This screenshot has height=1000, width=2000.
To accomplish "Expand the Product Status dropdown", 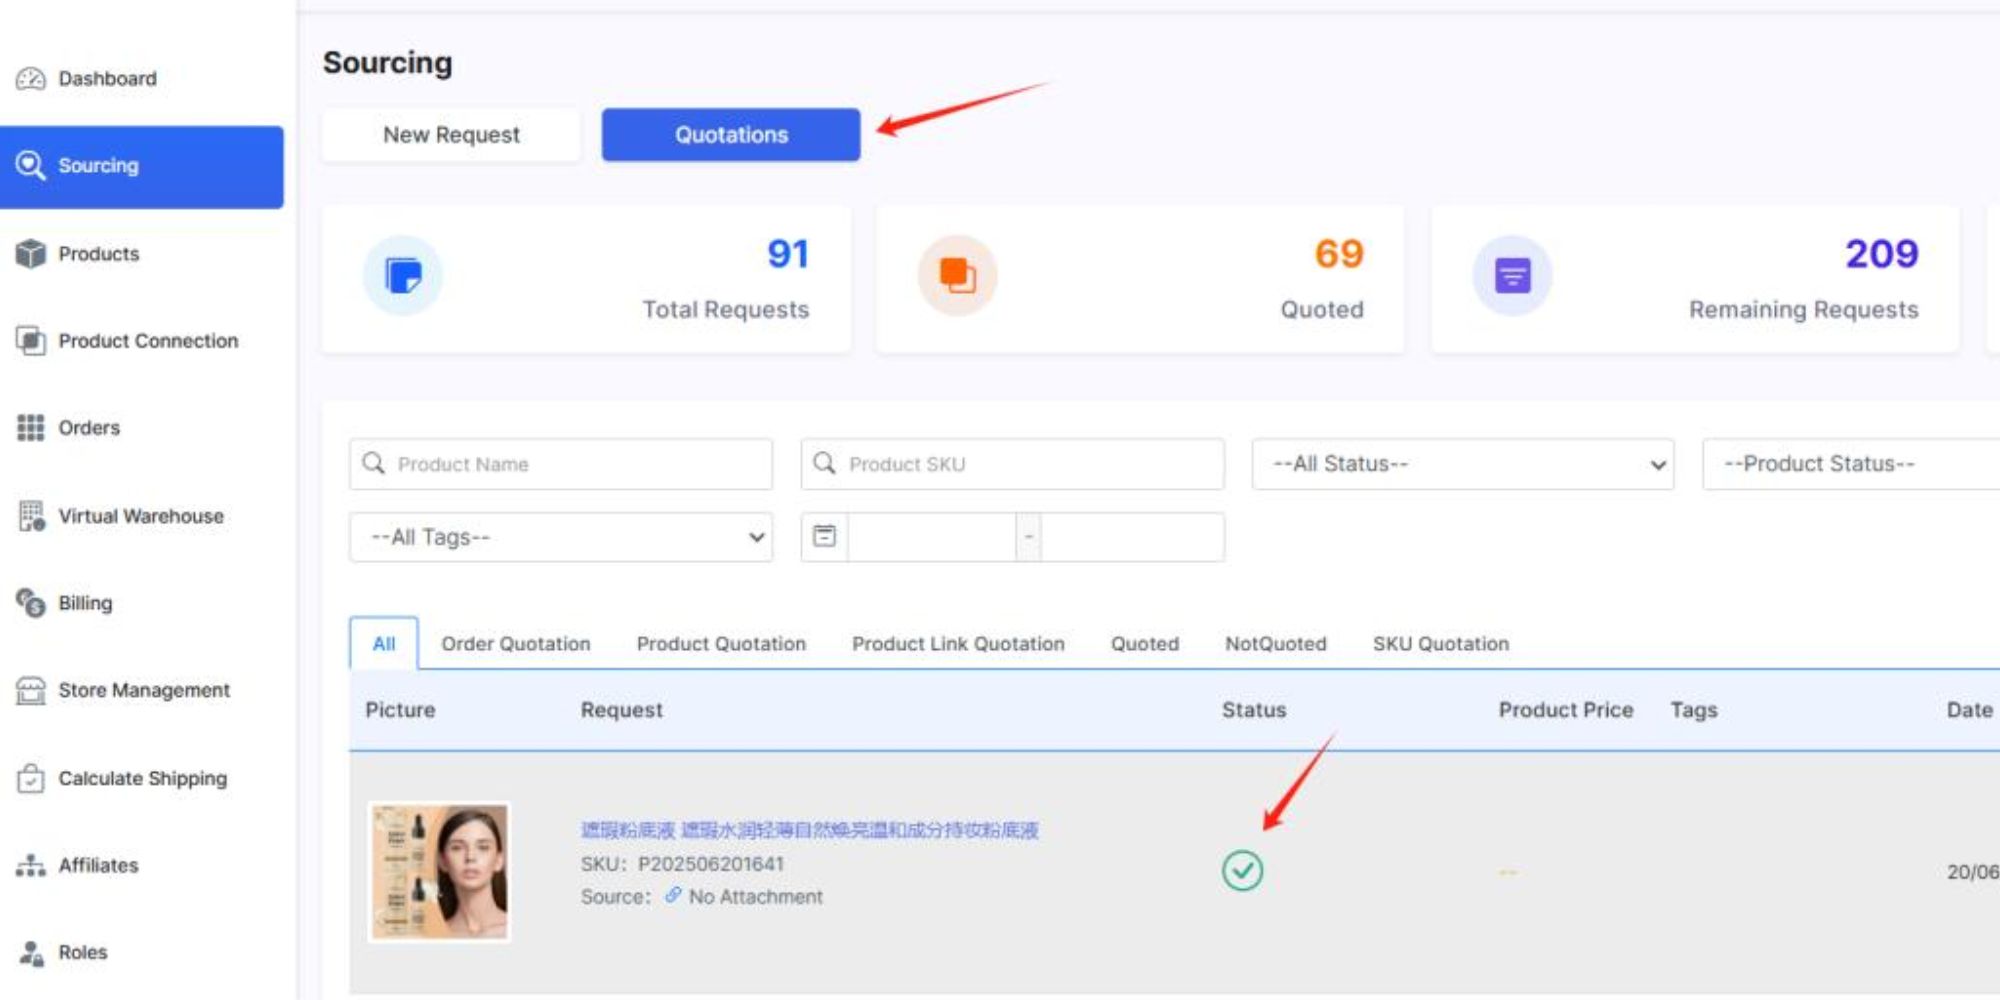I will point(1850,464).
